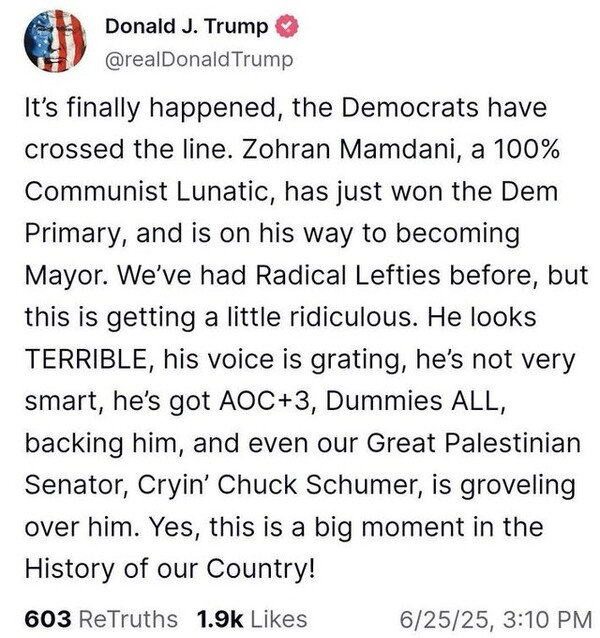Click the Likes label

278,618
